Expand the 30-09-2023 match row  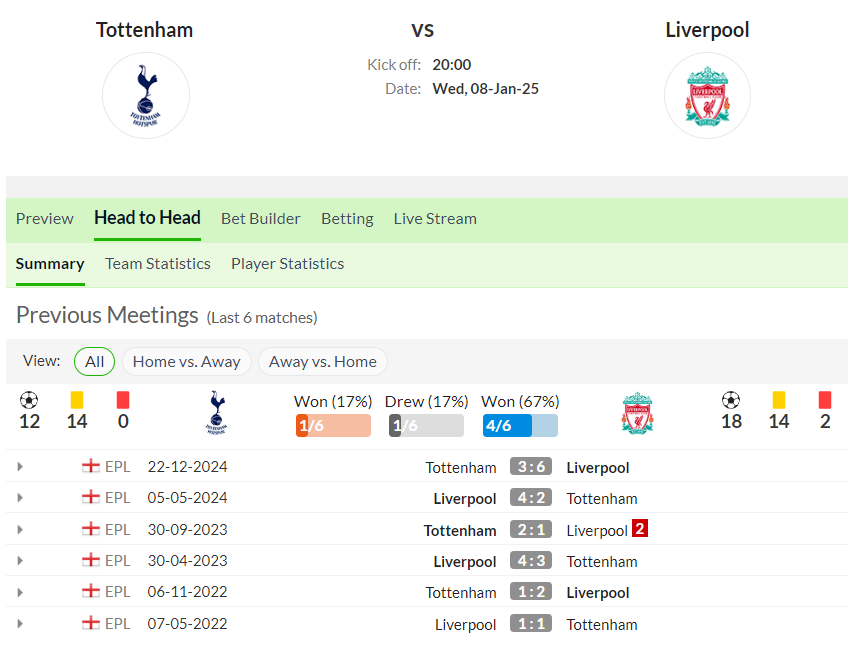(x=20, y=530)
